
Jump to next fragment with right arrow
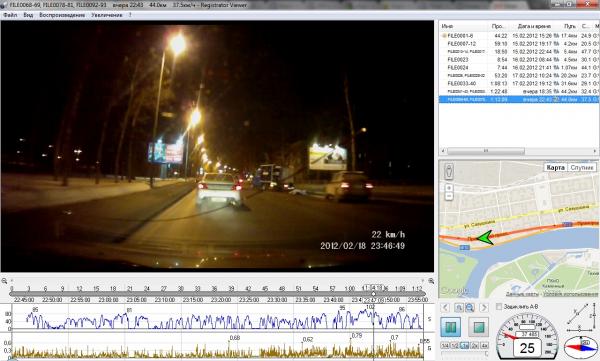tap(484, 307)
